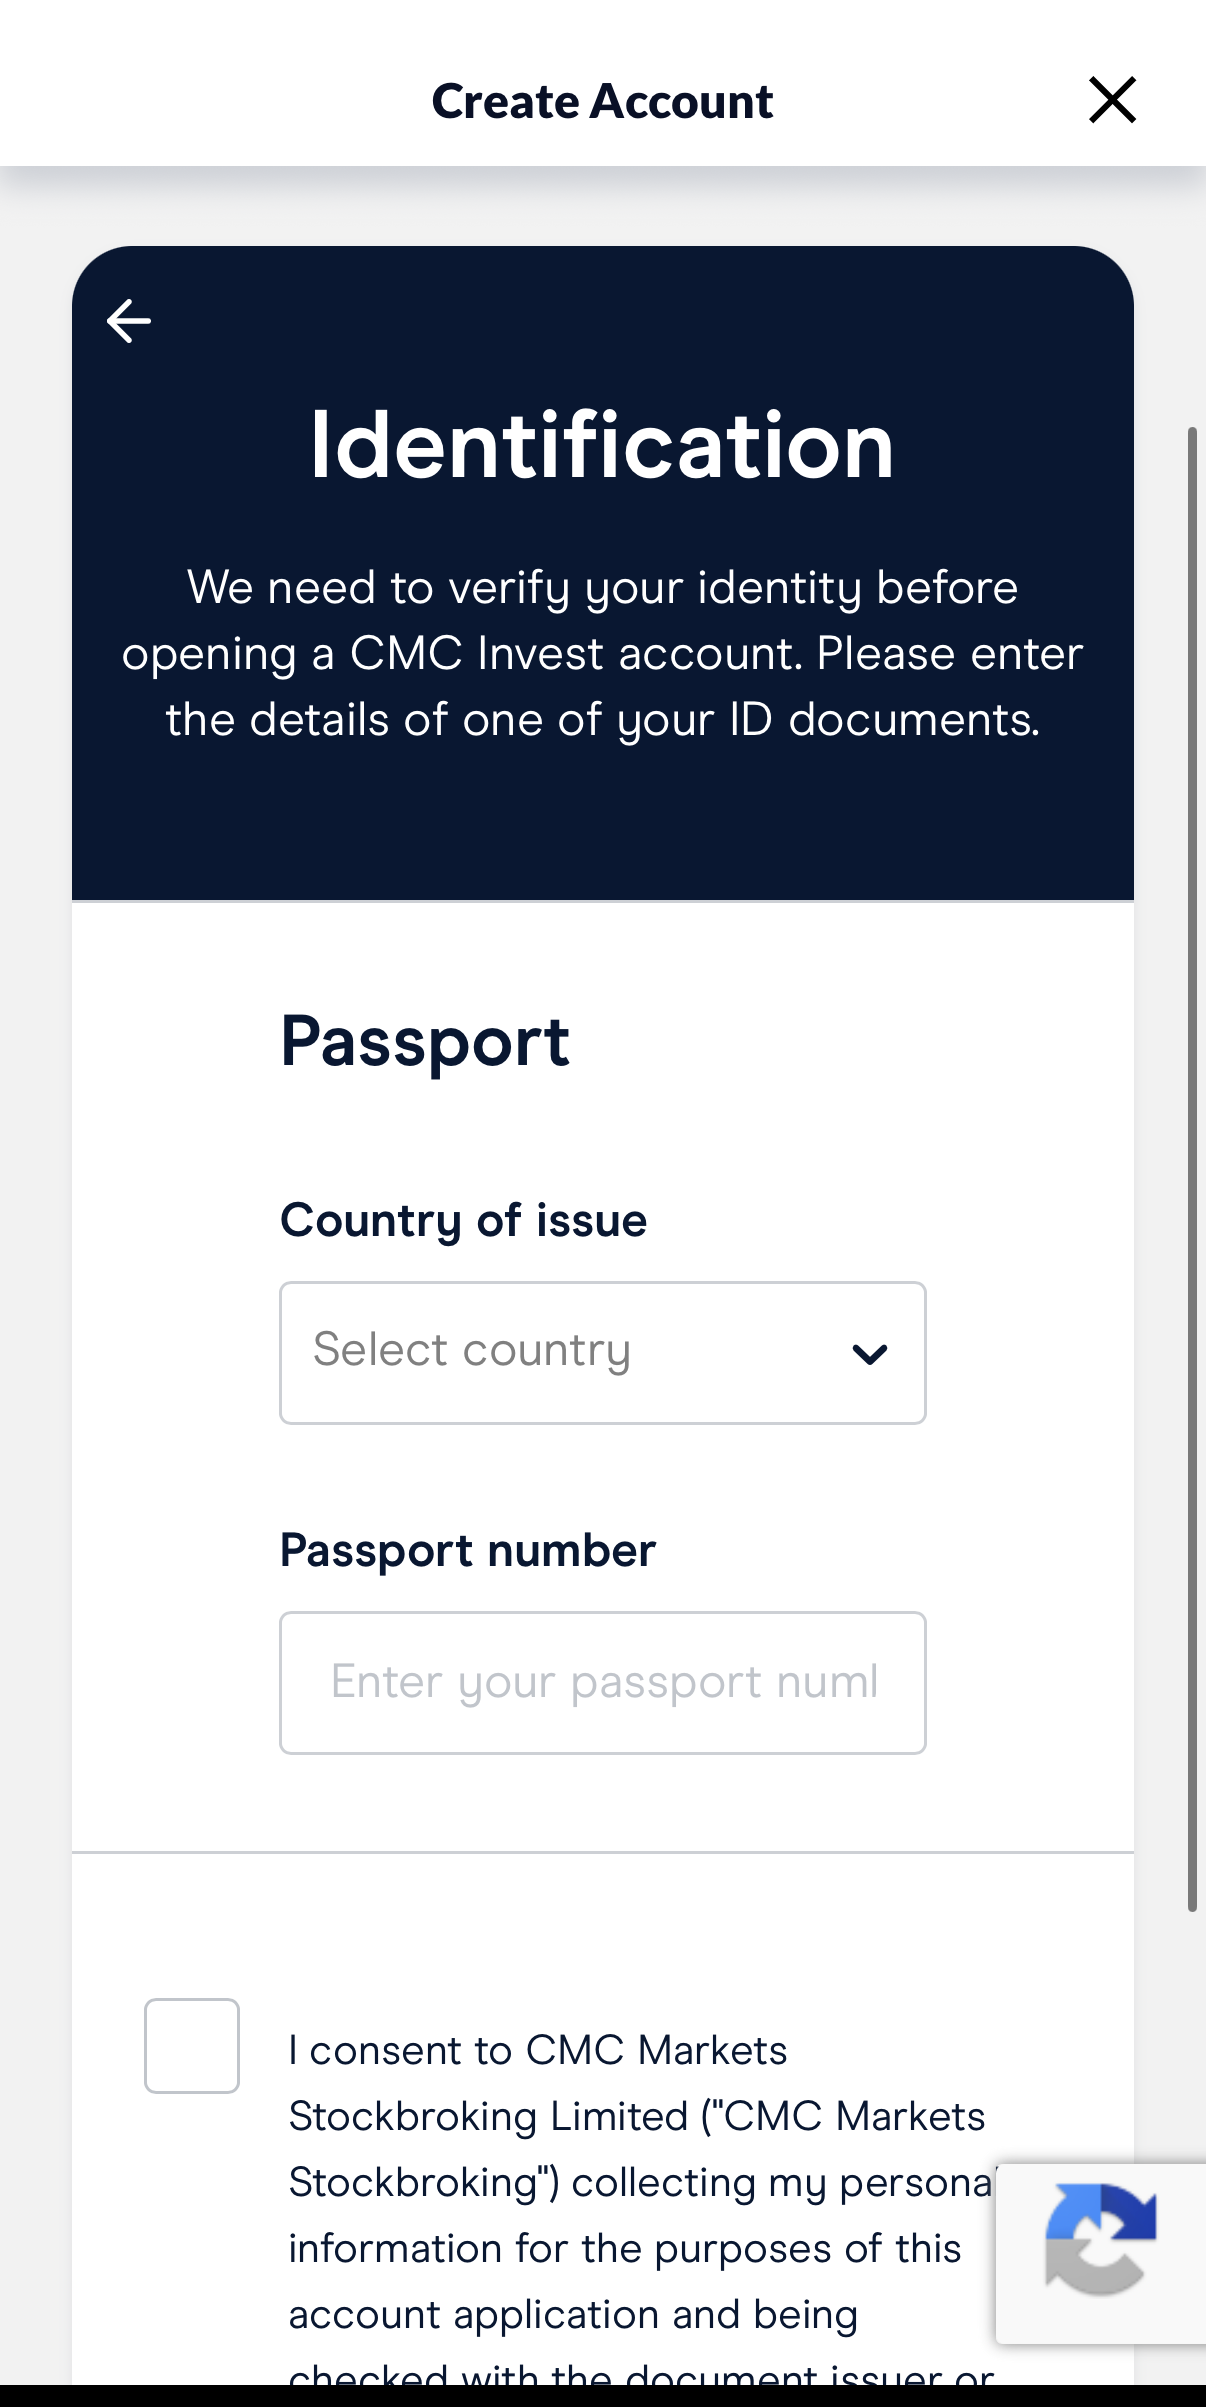
Task: Close the Create Account dialog
Action: click(1112, 100)
